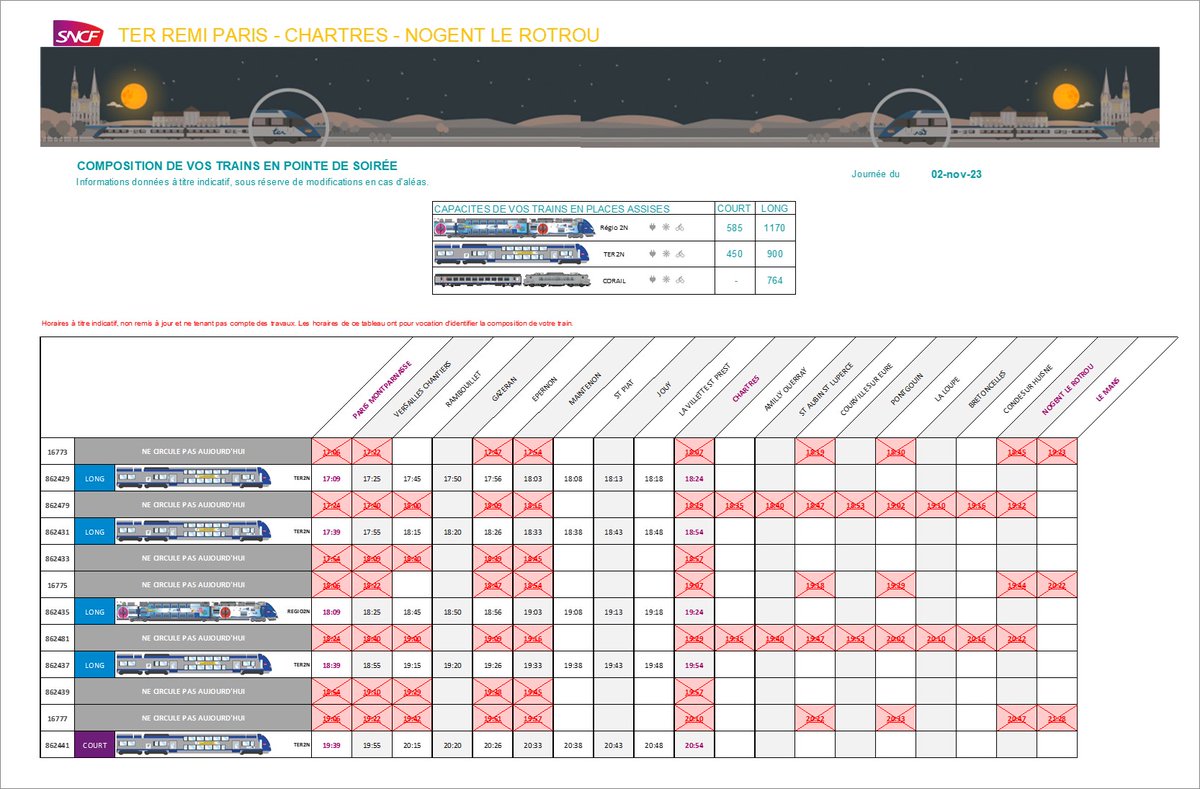
Task: Click the power plug icon in CORAIL row
Action: click(652, 280)
